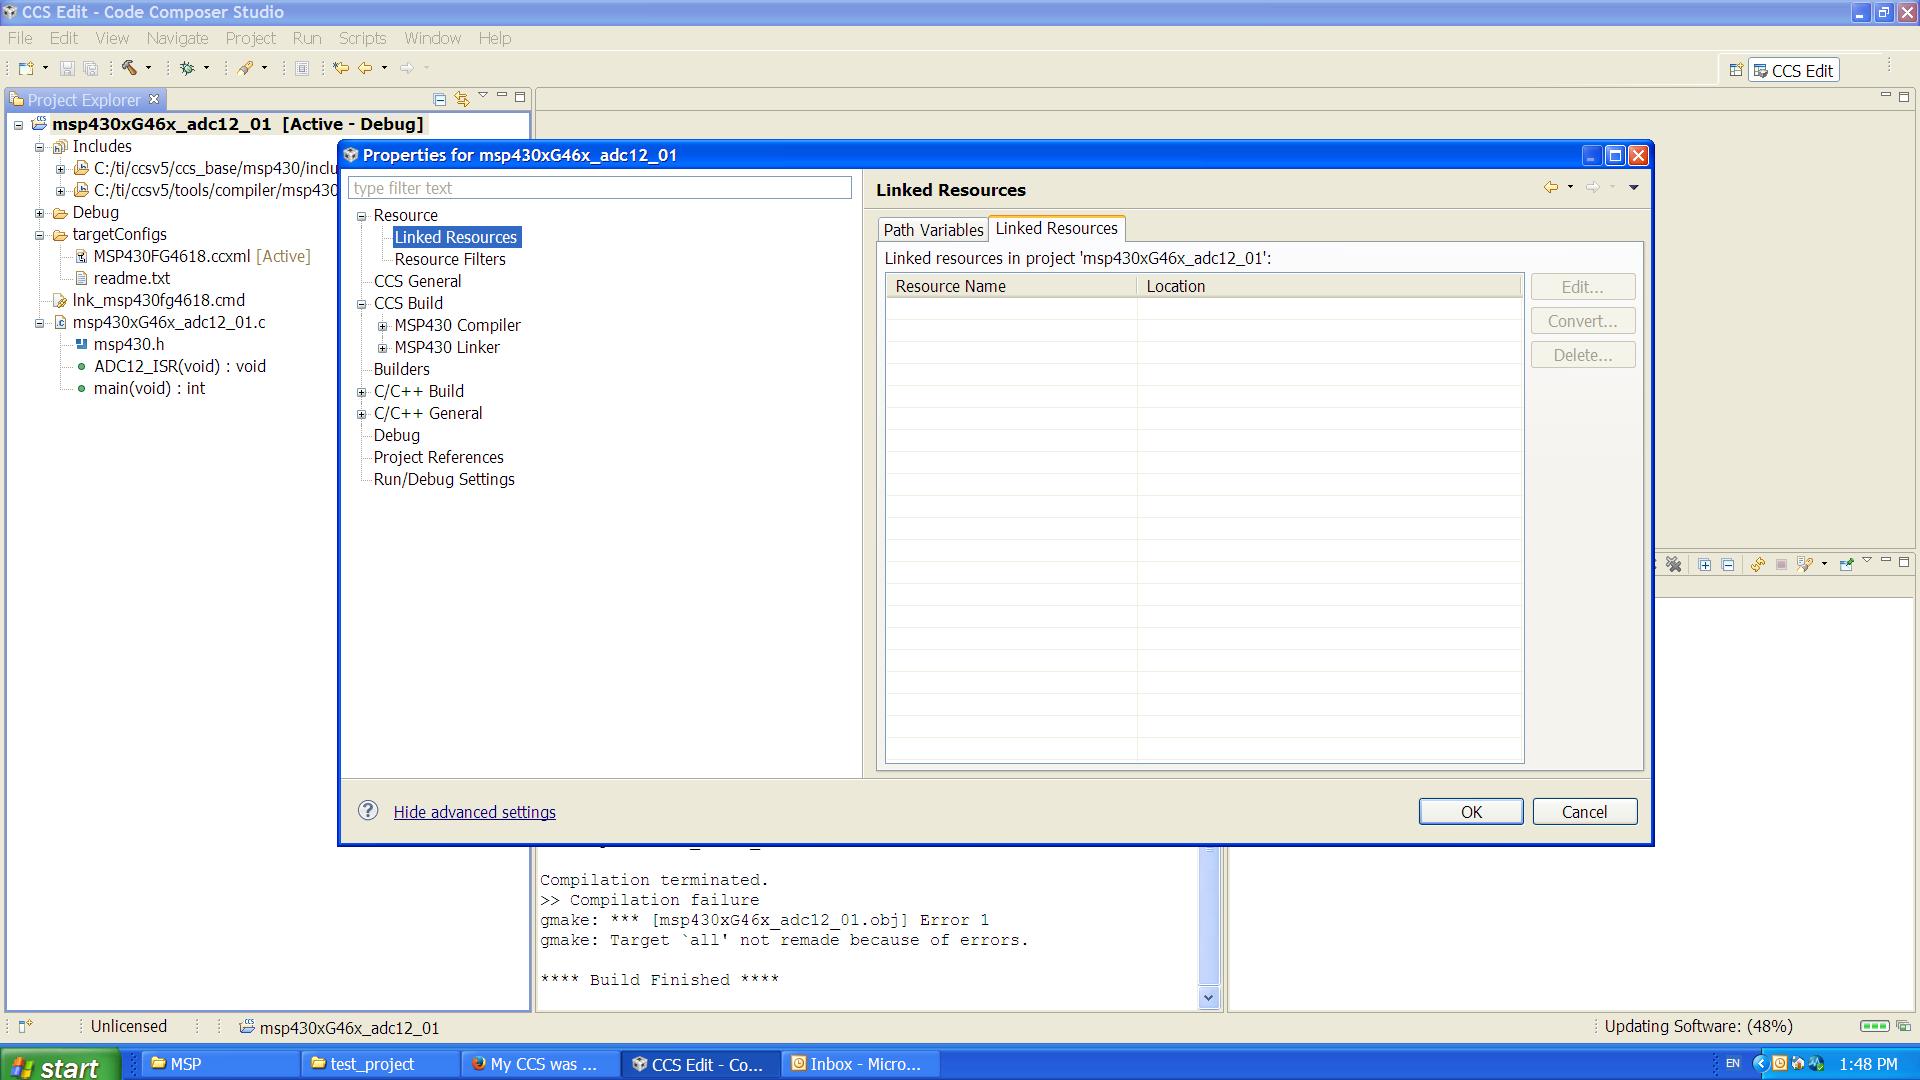This screenshot has width=1920, height=1080.
Task: Click Expand All icon in lower-right panel
Action: click(1704, 565)
